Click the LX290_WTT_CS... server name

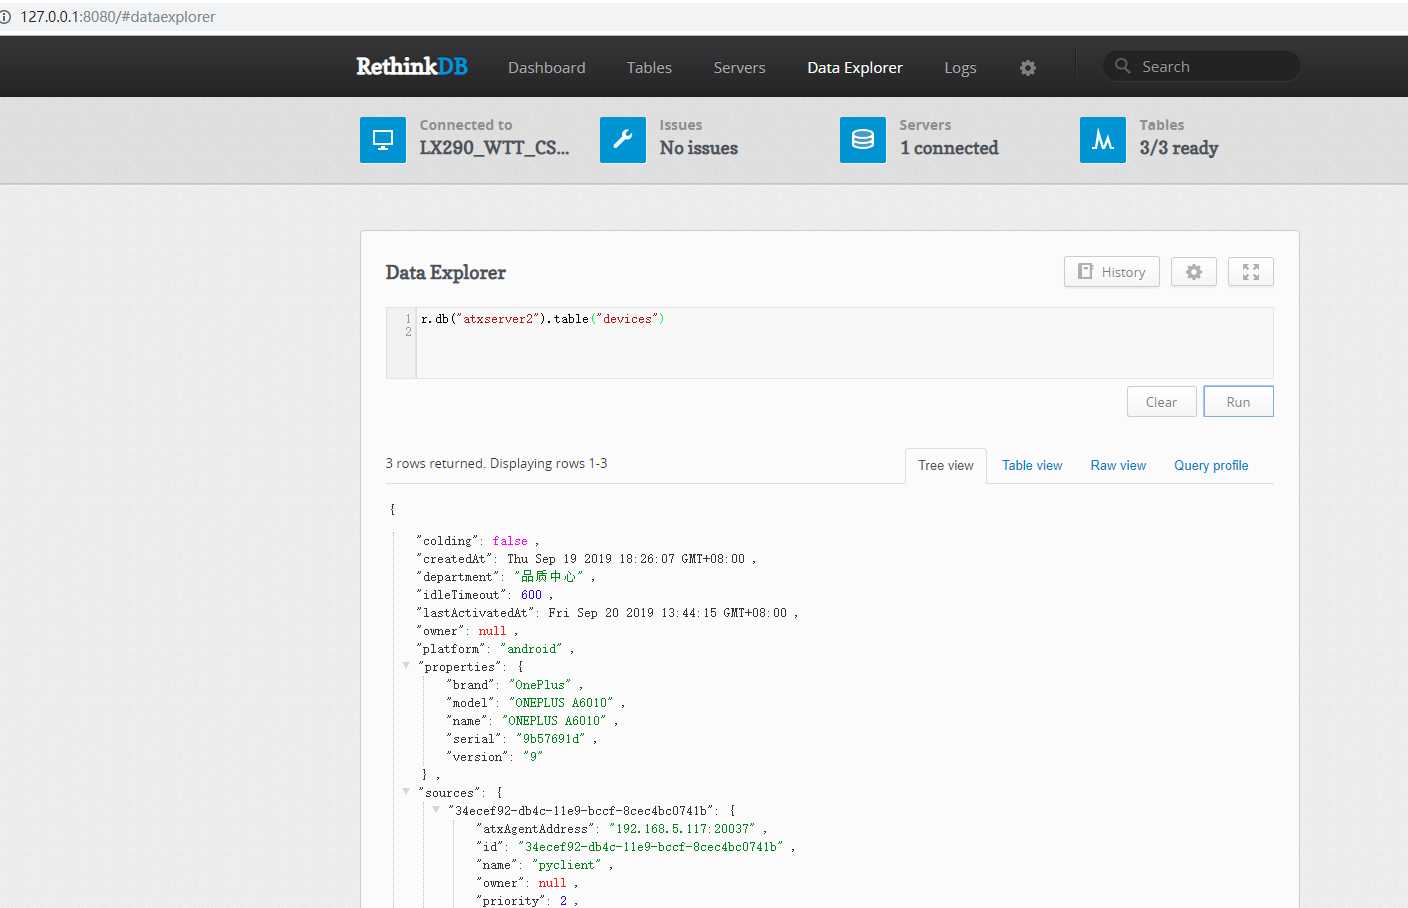tap(494, 148)
